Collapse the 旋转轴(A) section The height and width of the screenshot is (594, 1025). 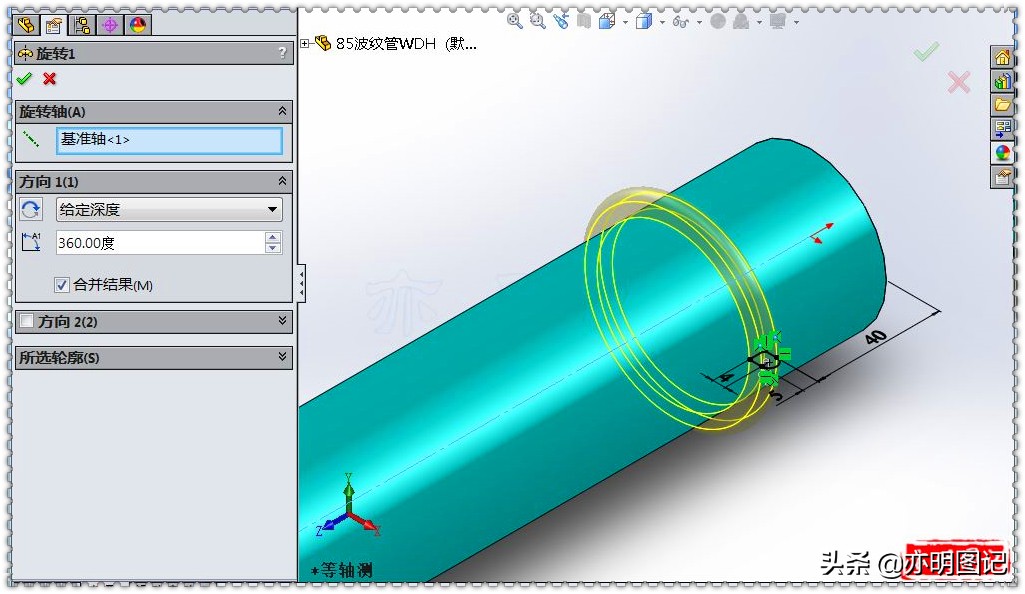282,111
